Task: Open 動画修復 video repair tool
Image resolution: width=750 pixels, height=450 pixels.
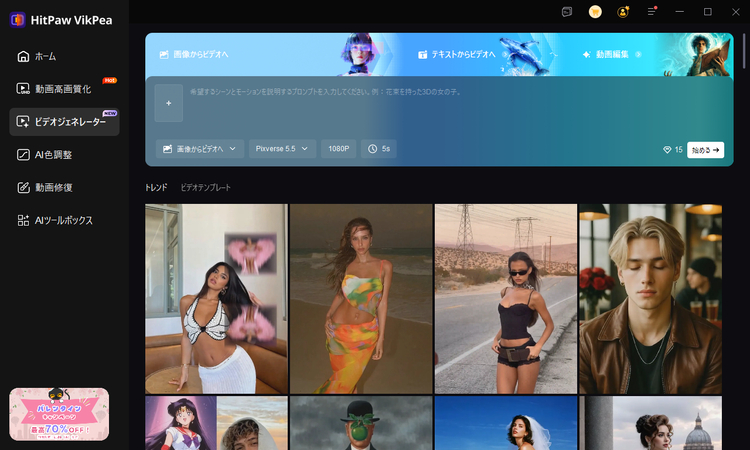Action: click(x=53, y=187)
